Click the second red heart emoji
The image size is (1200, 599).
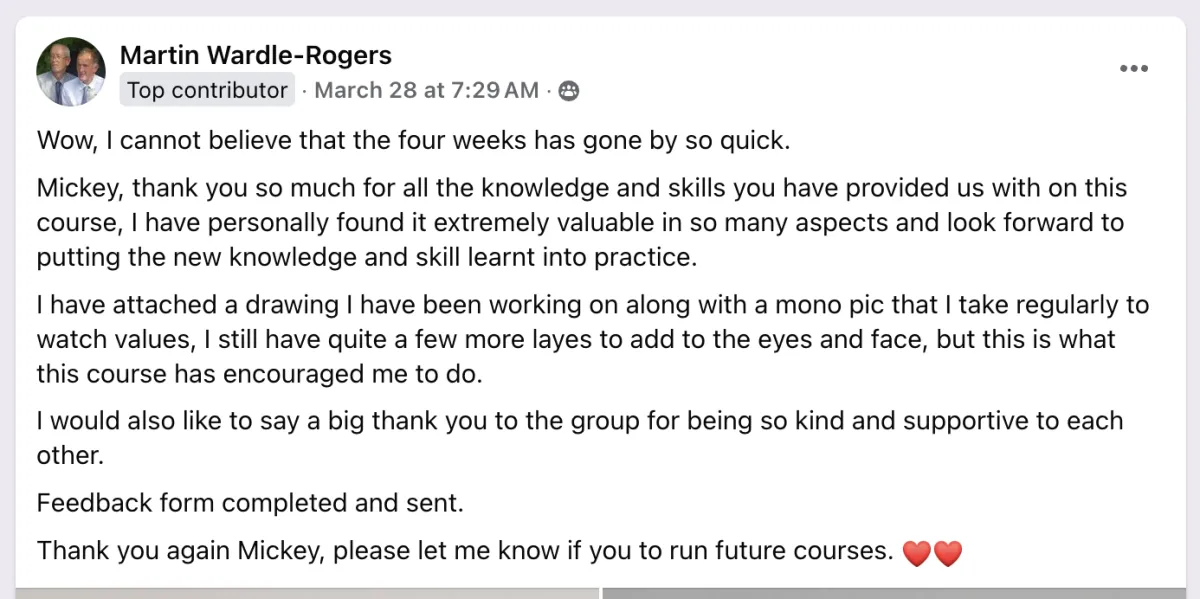click(x=947, y=552)
